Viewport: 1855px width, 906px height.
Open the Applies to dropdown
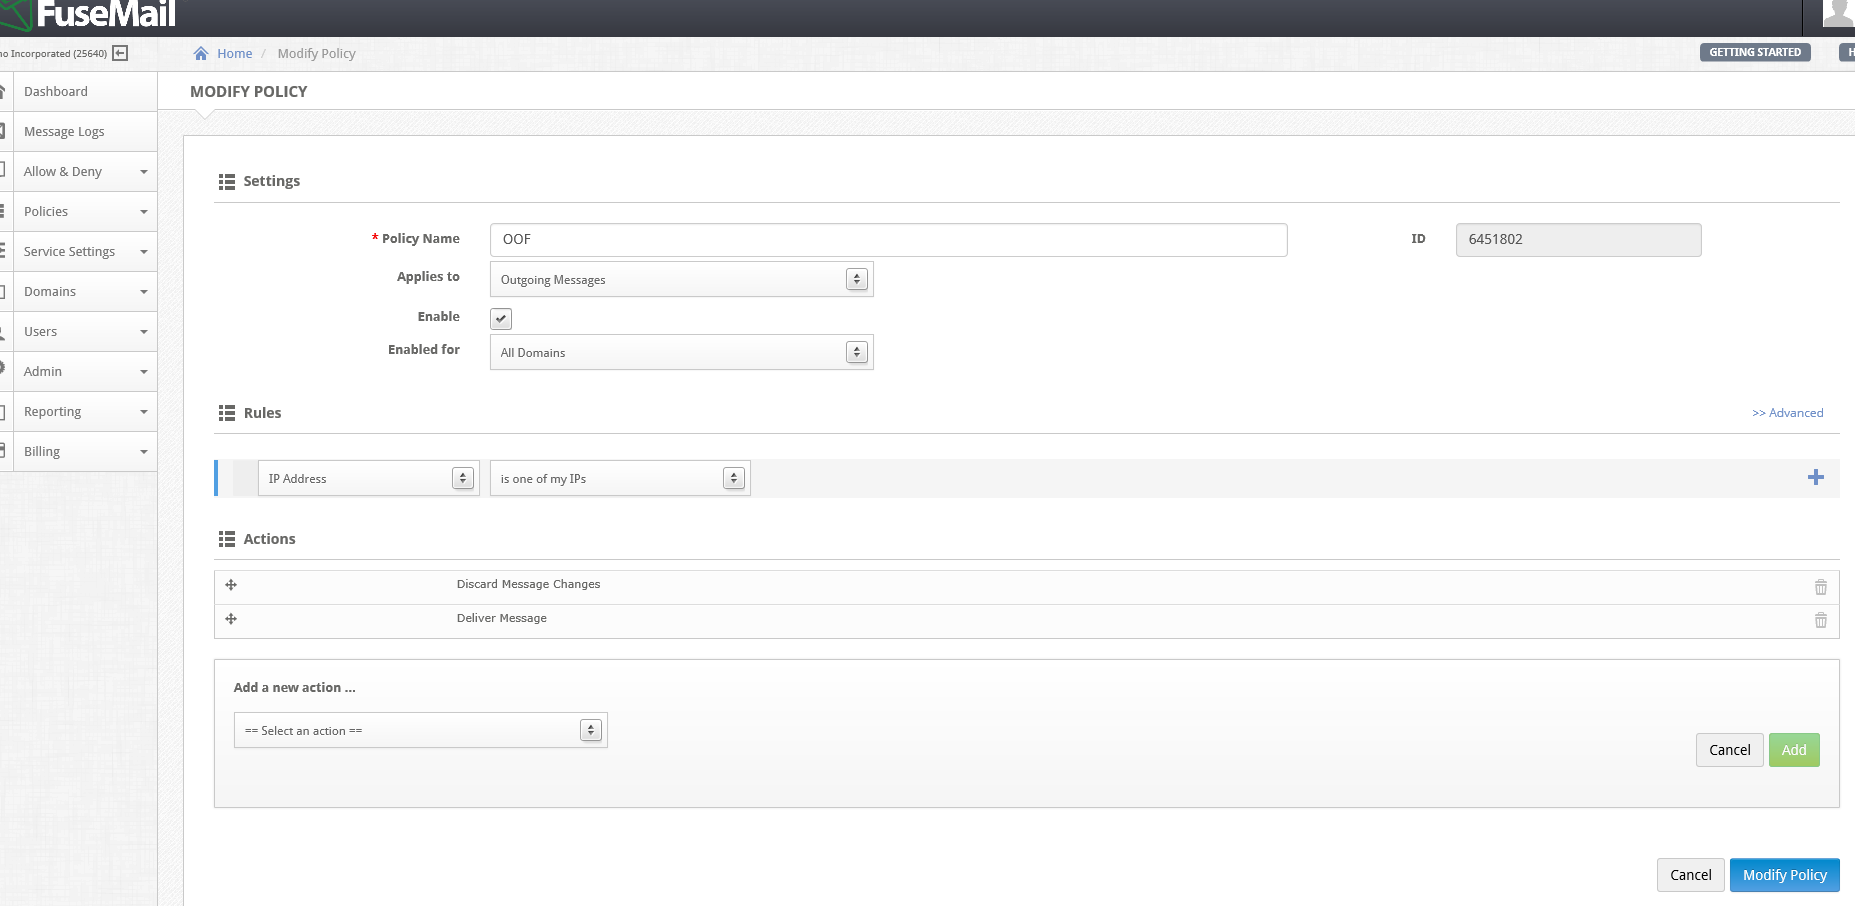pos(681,280)
